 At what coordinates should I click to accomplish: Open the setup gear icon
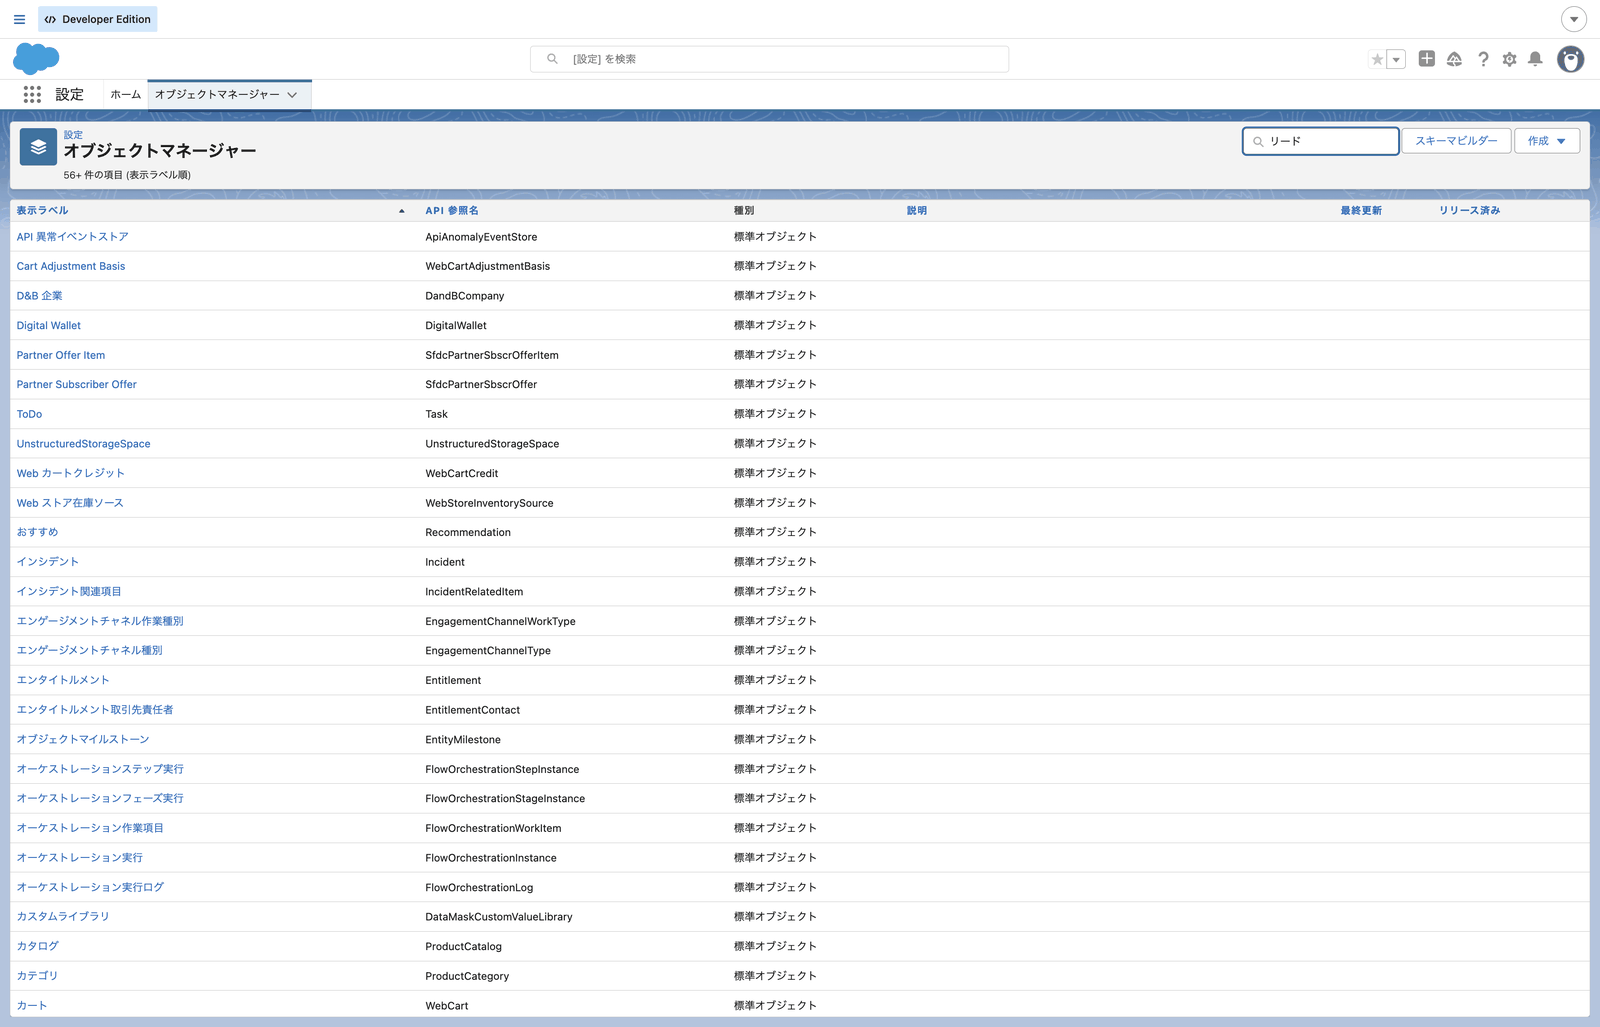click(x=1509, y=59)
